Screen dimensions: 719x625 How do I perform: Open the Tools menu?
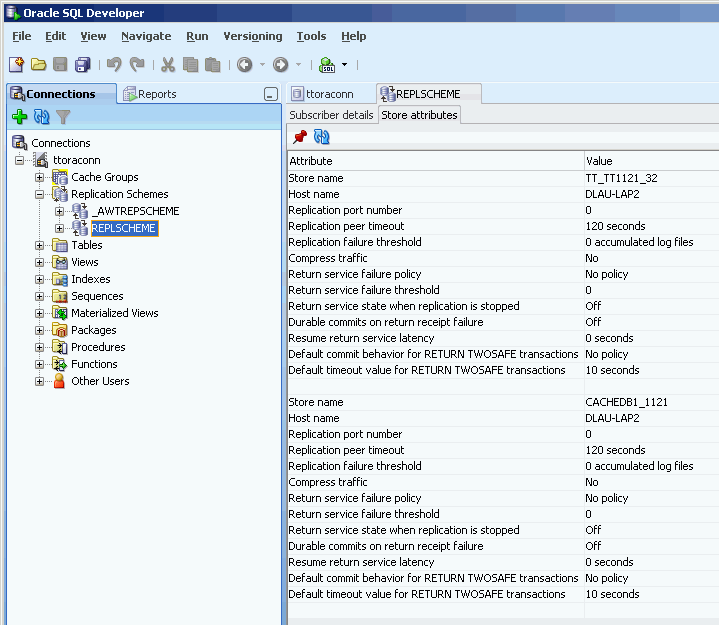point(311,36)
